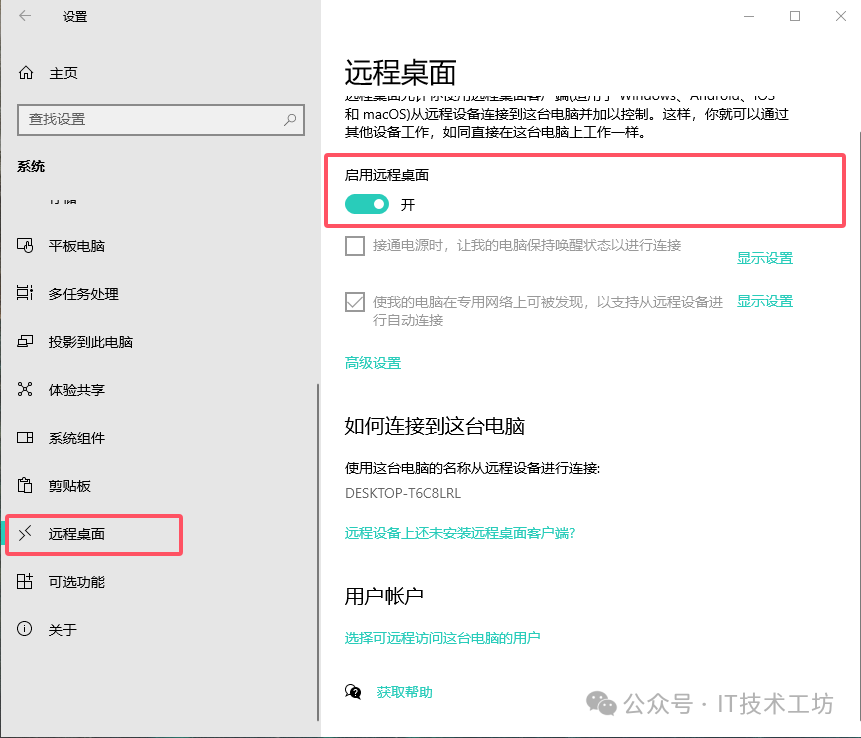Select the 体验共享 sidebar icon
Image resolution: width=861 pixels, height=738 pixels.
coord(24,389)
